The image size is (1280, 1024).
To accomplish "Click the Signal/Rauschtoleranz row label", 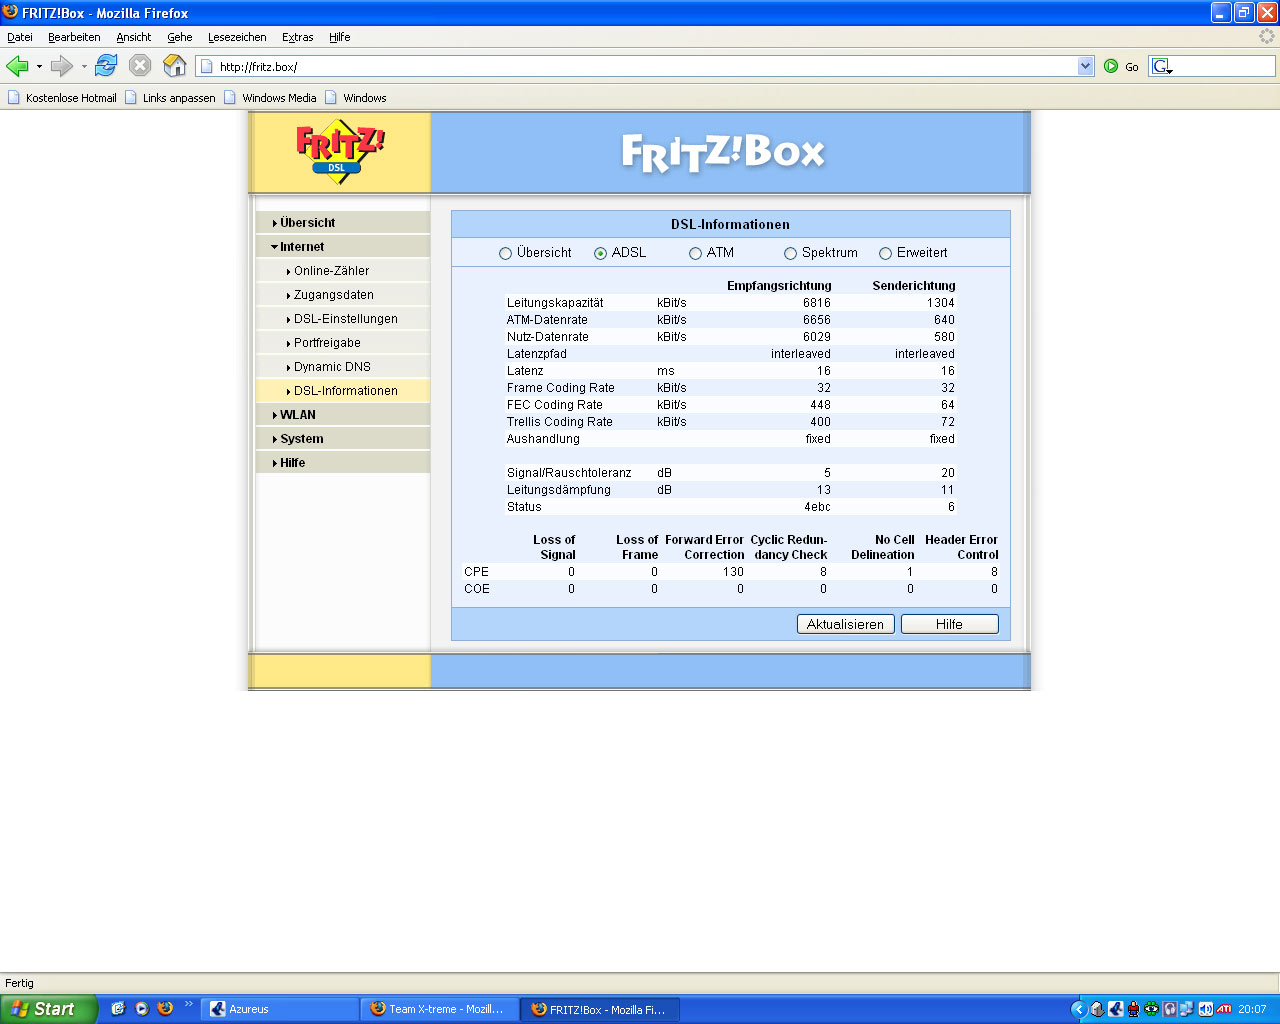I will tap(569, 473).
